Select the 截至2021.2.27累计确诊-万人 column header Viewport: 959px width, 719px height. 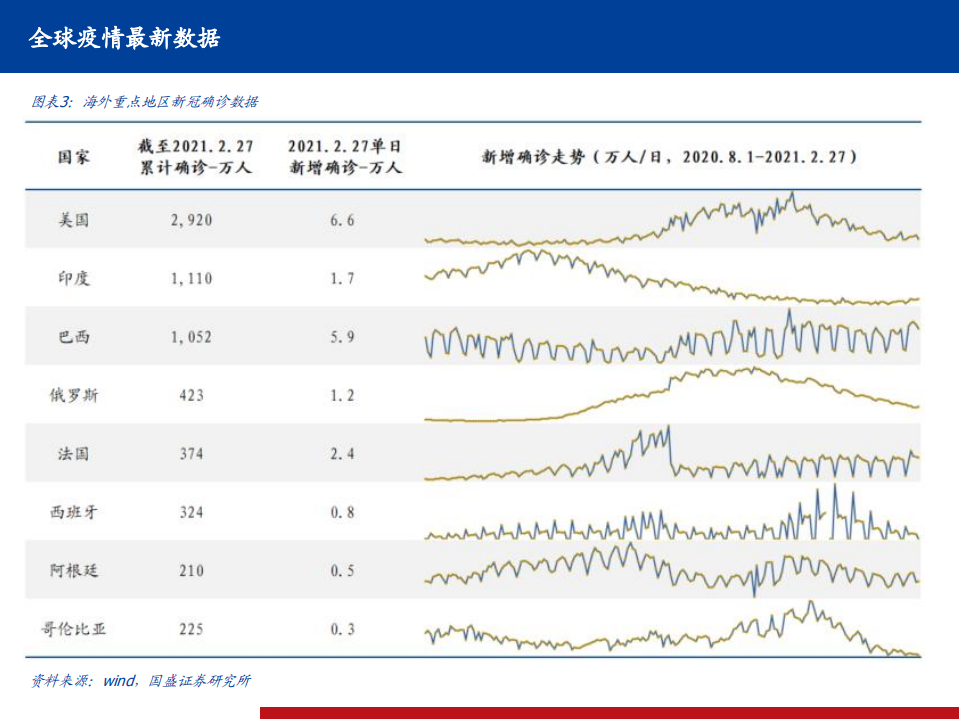tap(195, 155)
